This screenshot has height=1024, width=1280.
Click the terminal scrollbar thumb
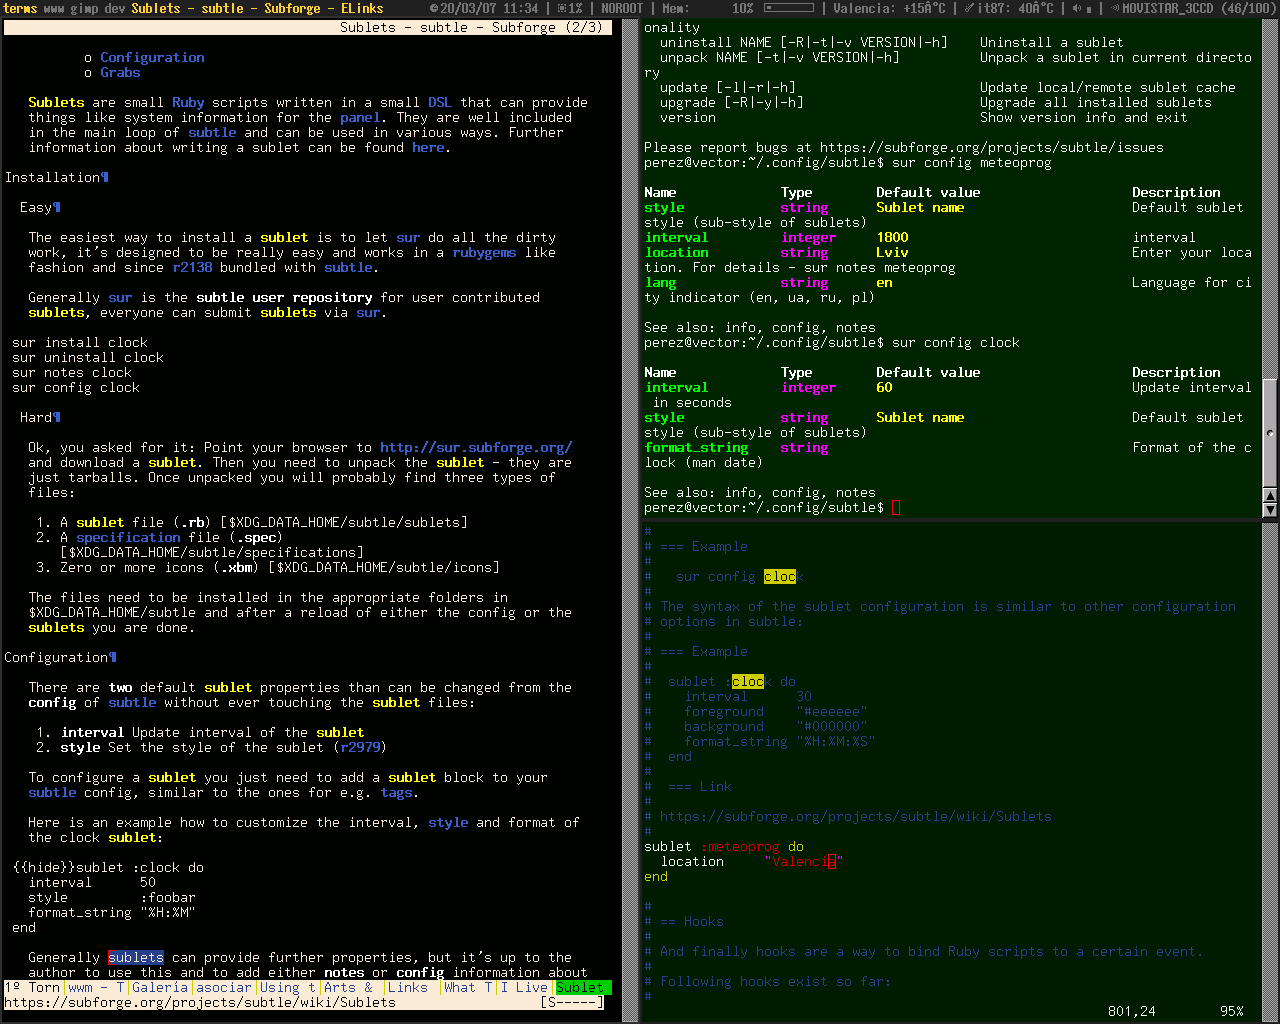point(1270,433)
